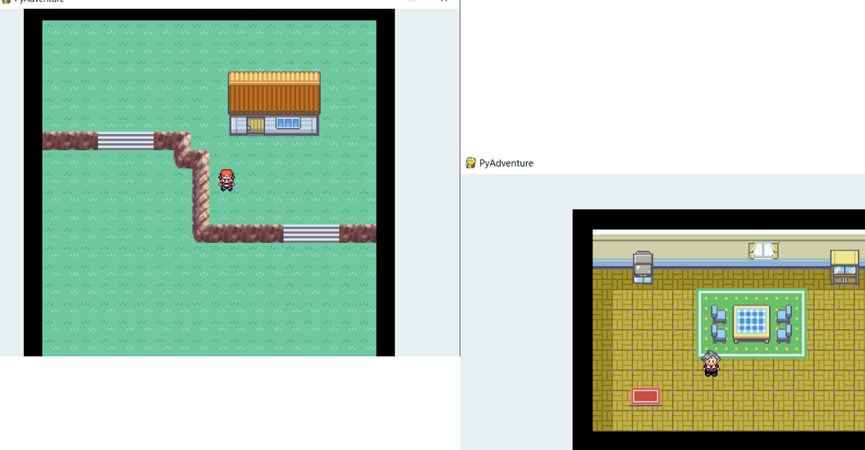
Task: Click the gray refrigerator against the wall
Action: click(643, 267)
